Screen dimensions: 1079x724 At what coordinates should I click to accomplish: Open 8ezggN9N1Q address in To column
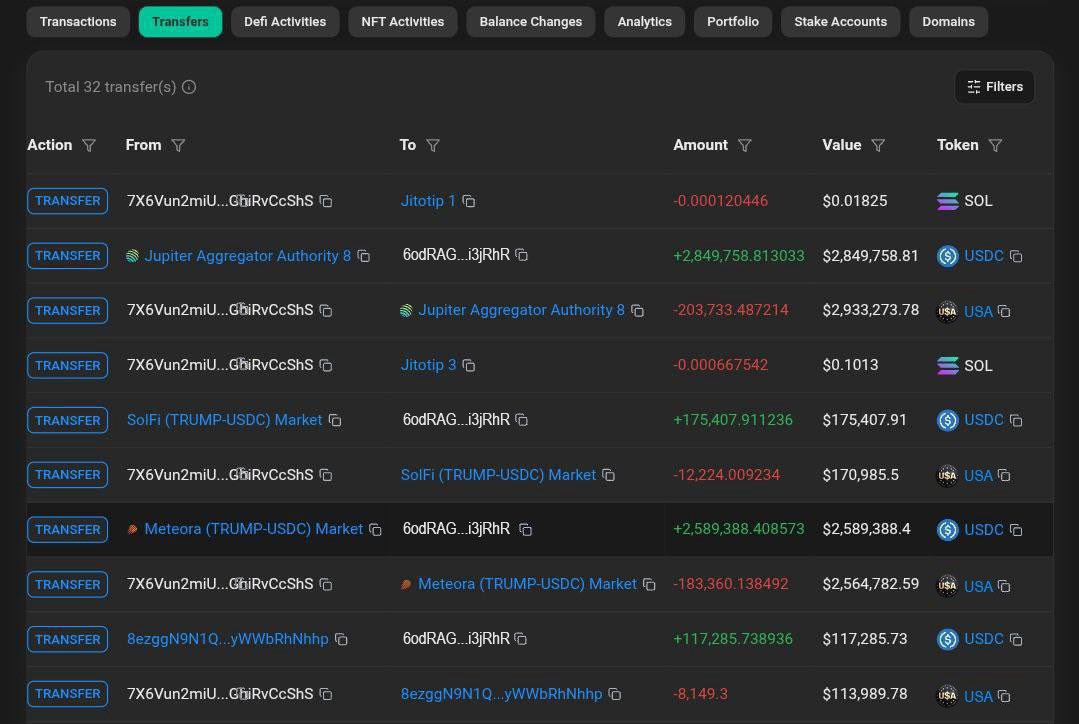click(502, 694)
